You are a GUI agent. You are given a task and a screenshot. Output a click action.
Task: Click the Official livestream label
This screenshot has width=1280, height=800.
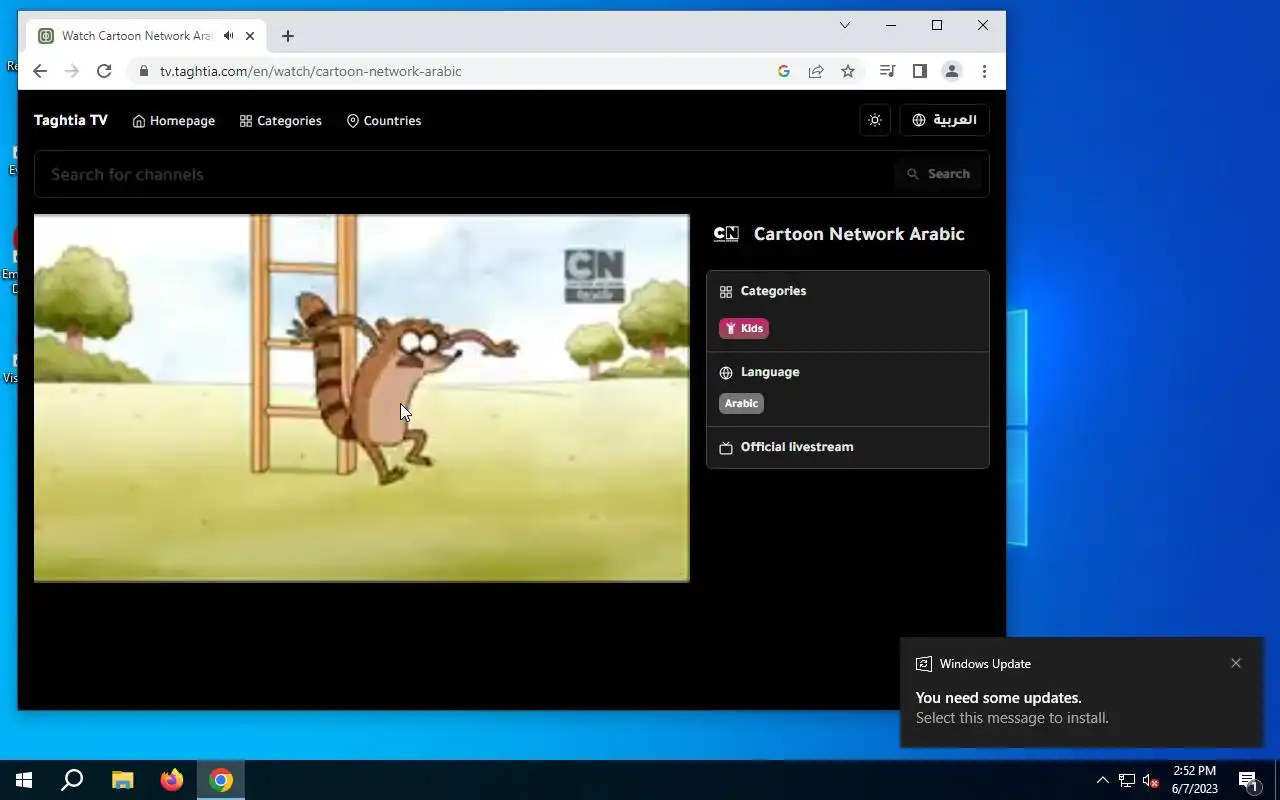797,447
